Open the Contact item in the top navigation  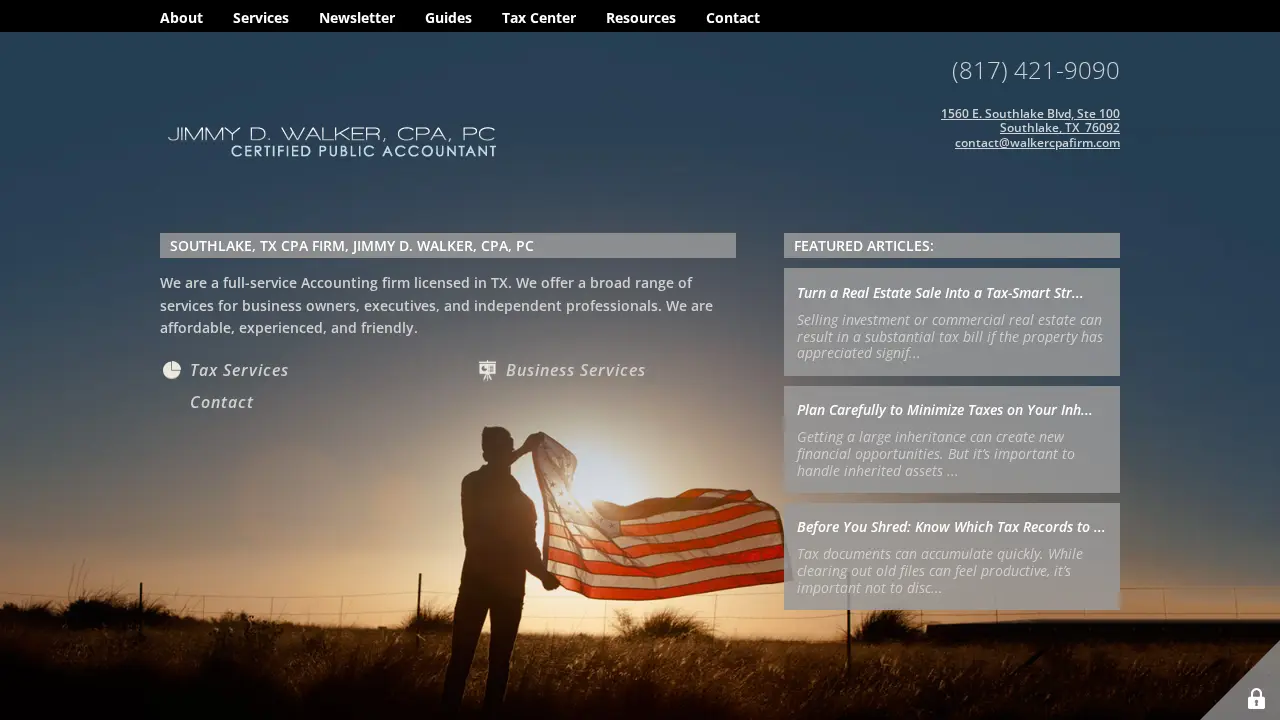tap(733, 18)
